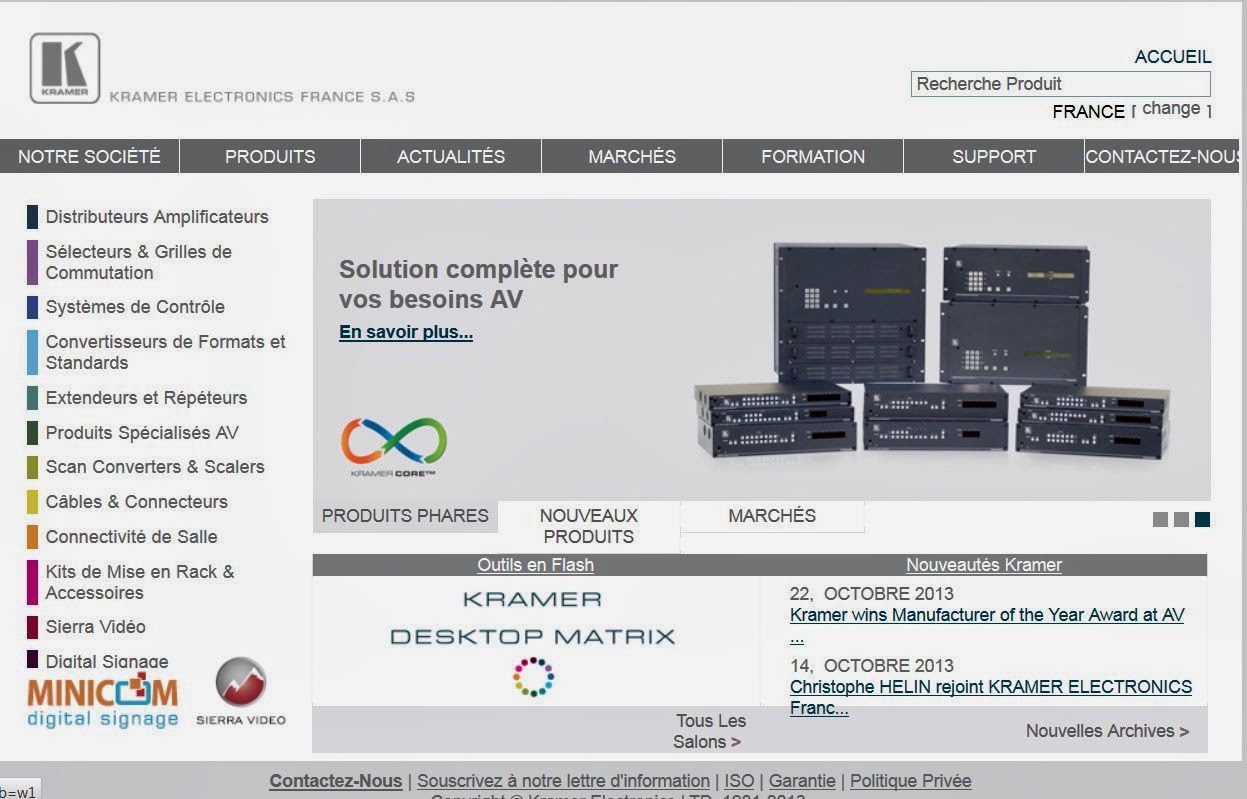Screen dimensions: 1247x799
Task: Select Sélecteurs & Grilles de Commutation
Action: click(x=138, y=262)
